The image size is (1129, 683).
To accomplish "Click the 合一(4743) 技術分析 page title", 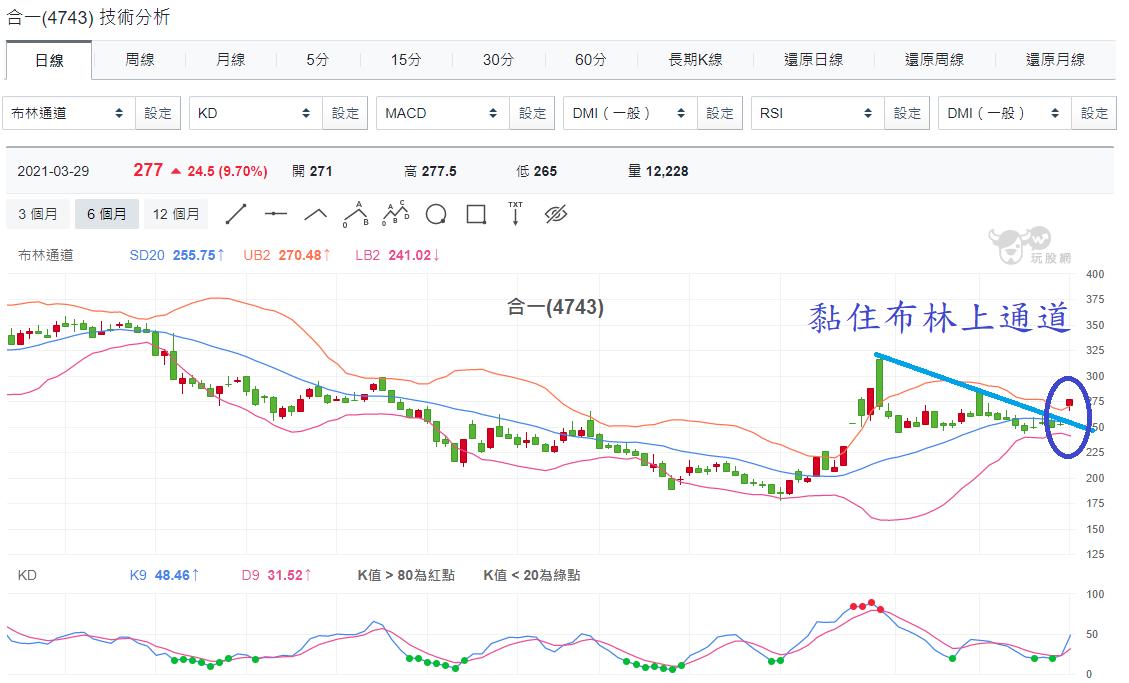I will coord(88,17).
